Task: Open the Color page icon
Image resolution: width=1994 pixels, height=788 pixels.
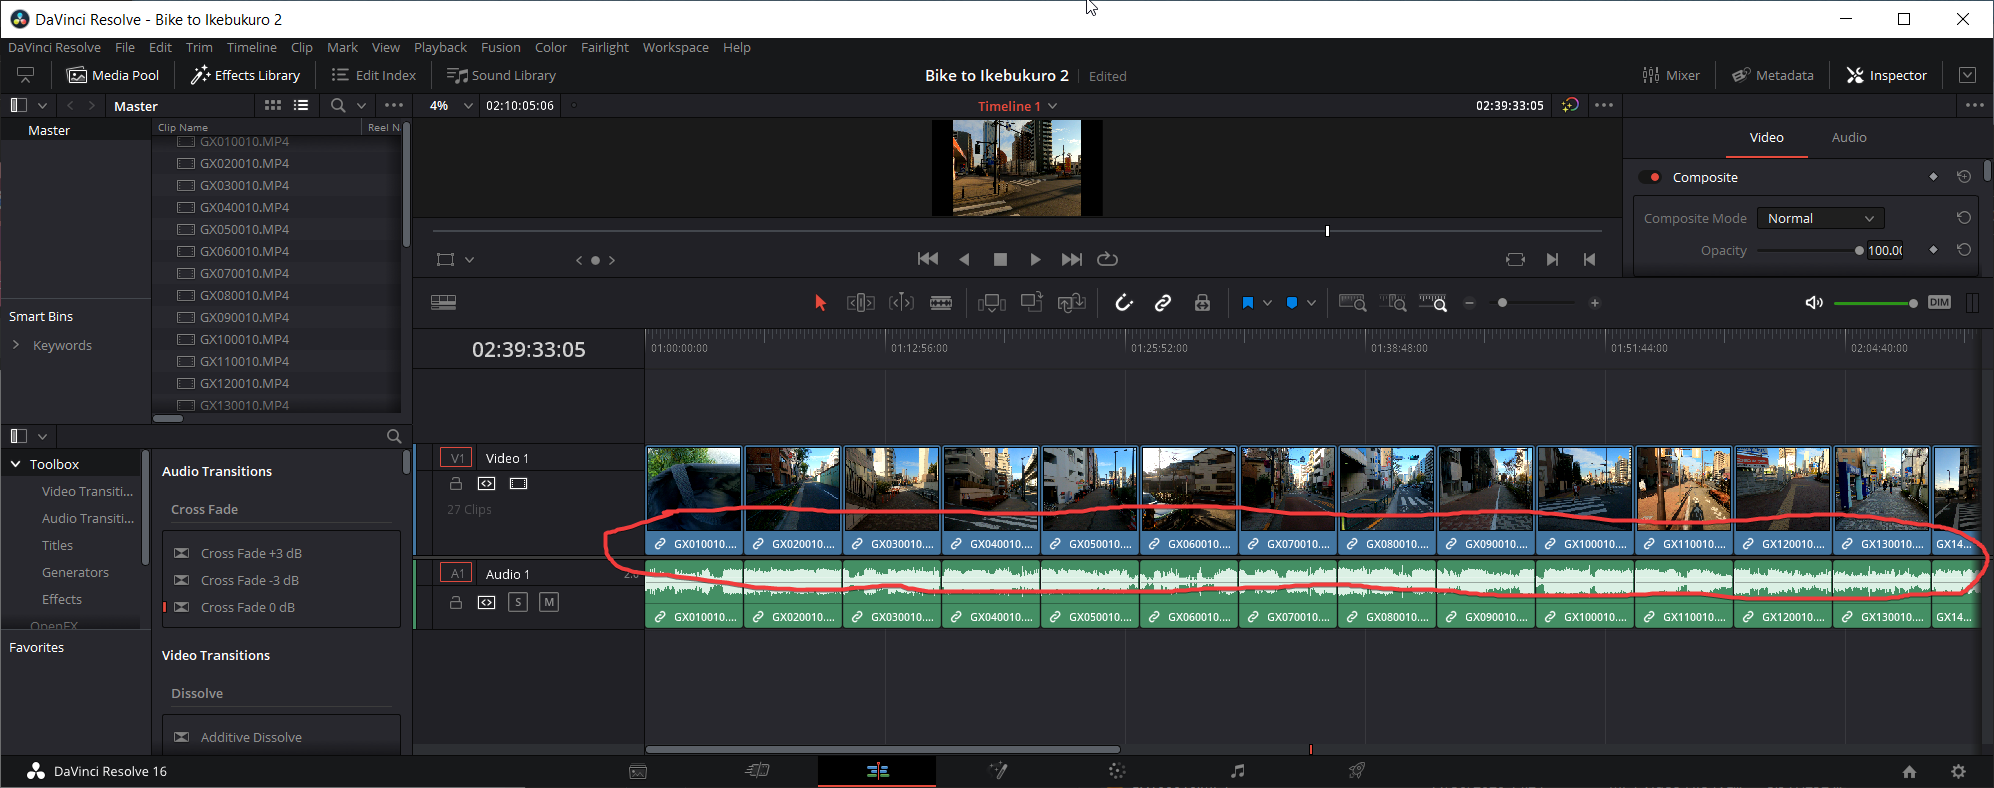Action: pyautogui.click(x=1117, y=771)
